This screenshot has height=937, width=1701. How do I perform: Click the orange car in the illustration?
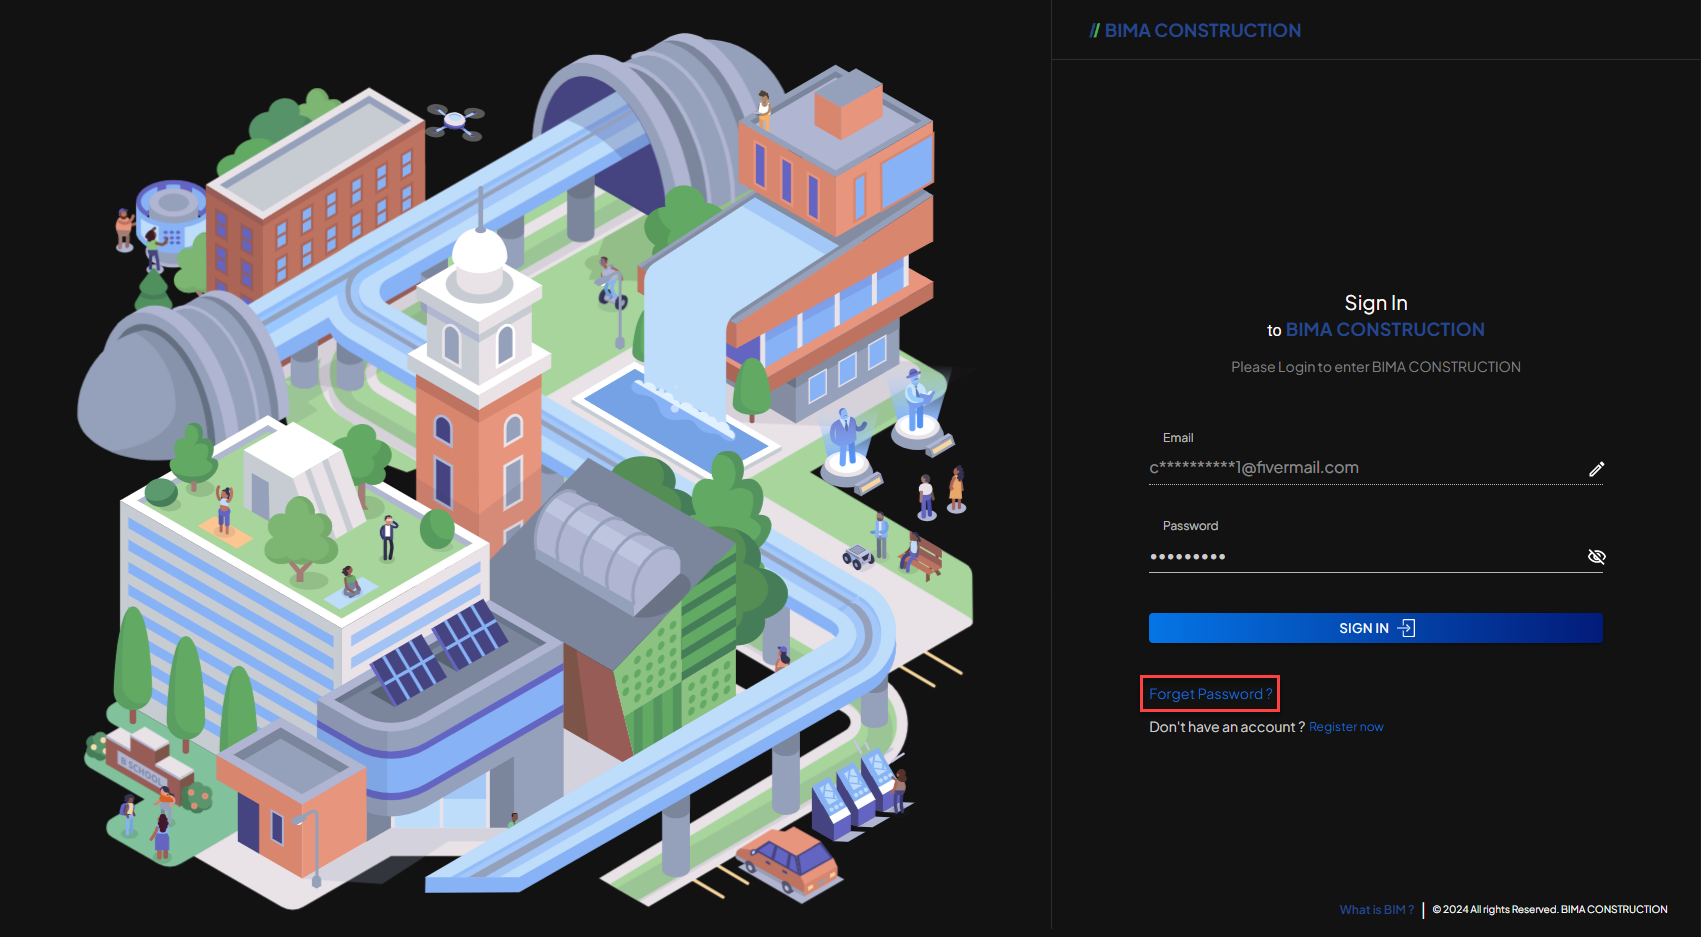click(x=789, y=860)
